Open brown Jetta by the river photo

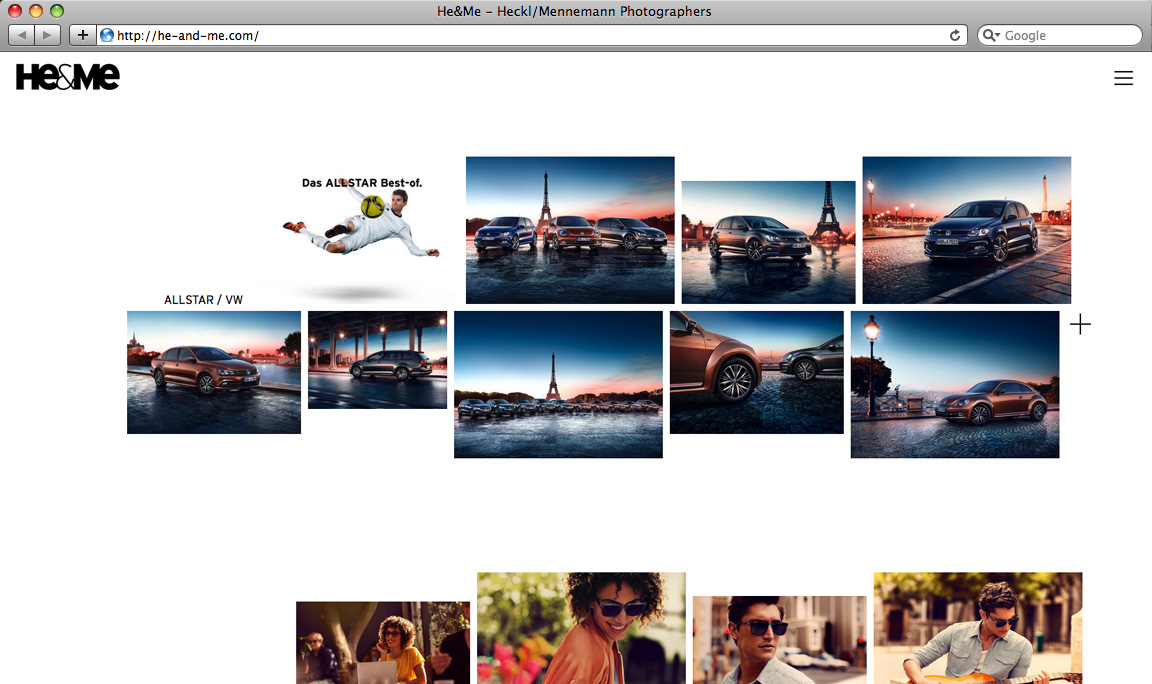click(214, 372)
